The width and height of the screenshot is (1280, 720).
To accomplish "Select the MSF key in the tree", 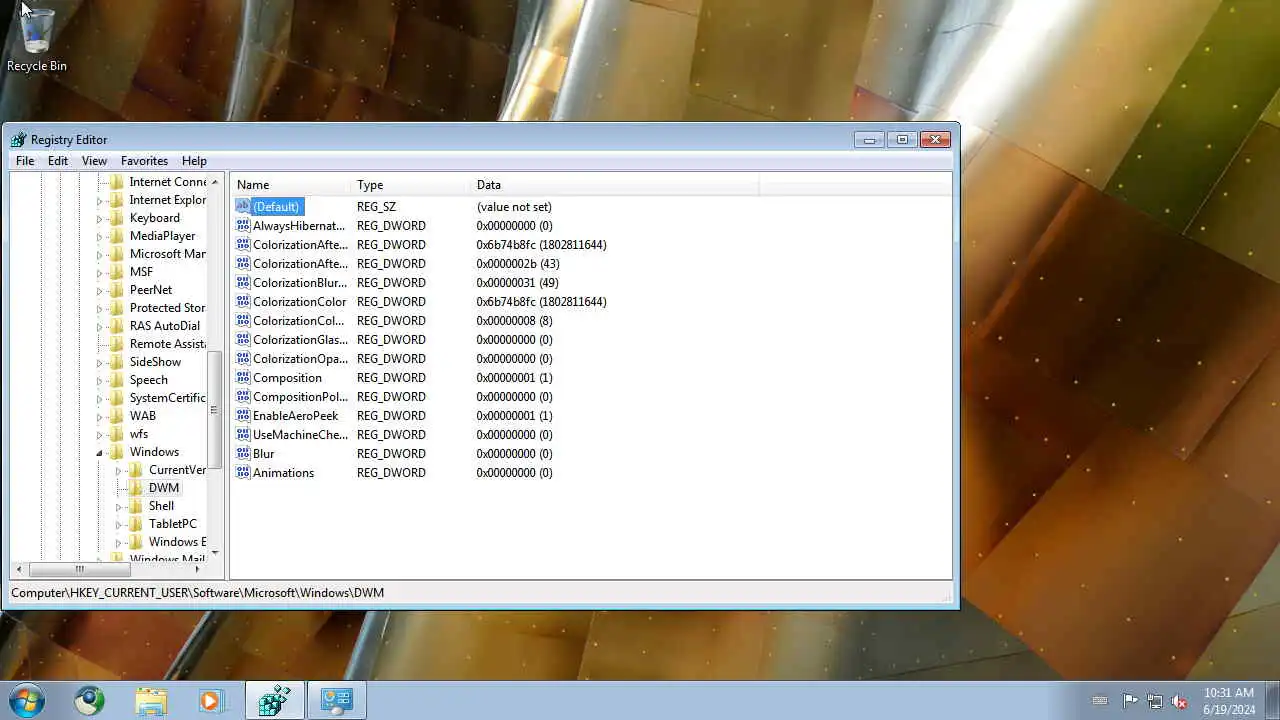I will tap(141, 272).
